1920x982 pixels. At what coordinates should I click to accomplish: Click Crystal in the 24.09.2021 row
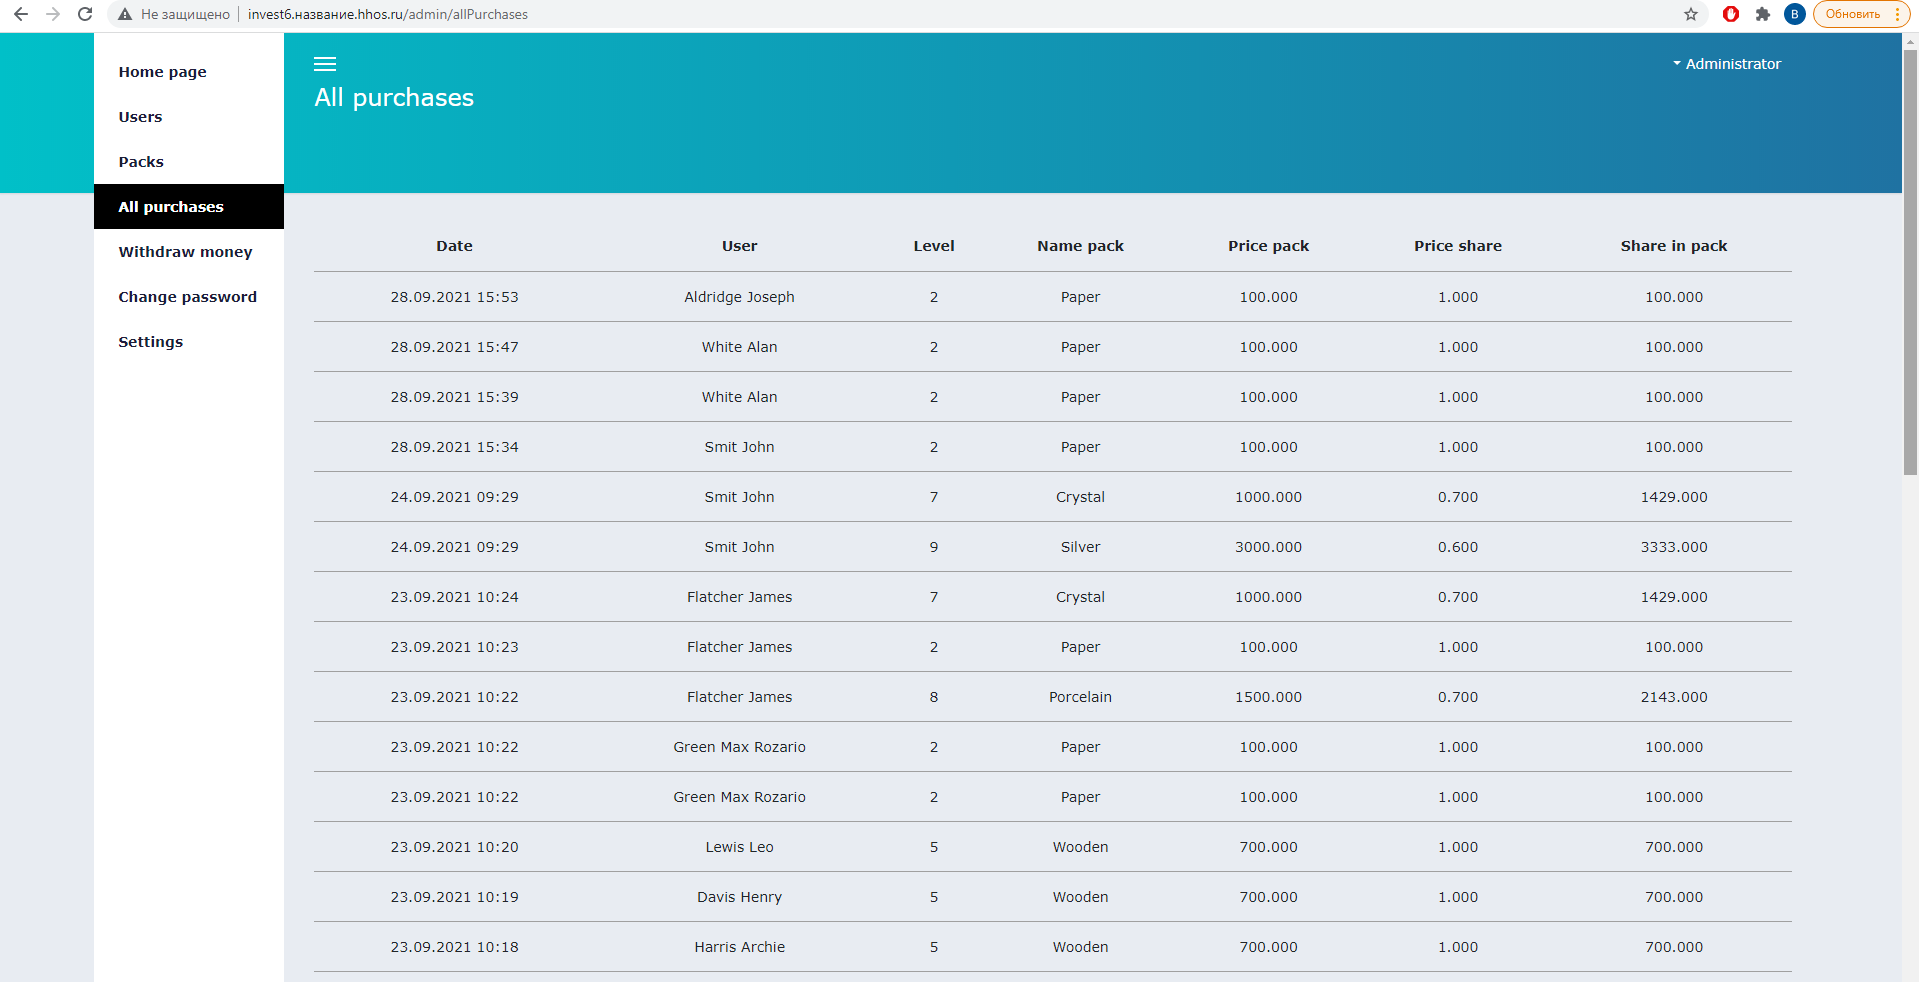(x=1080, y=497)
